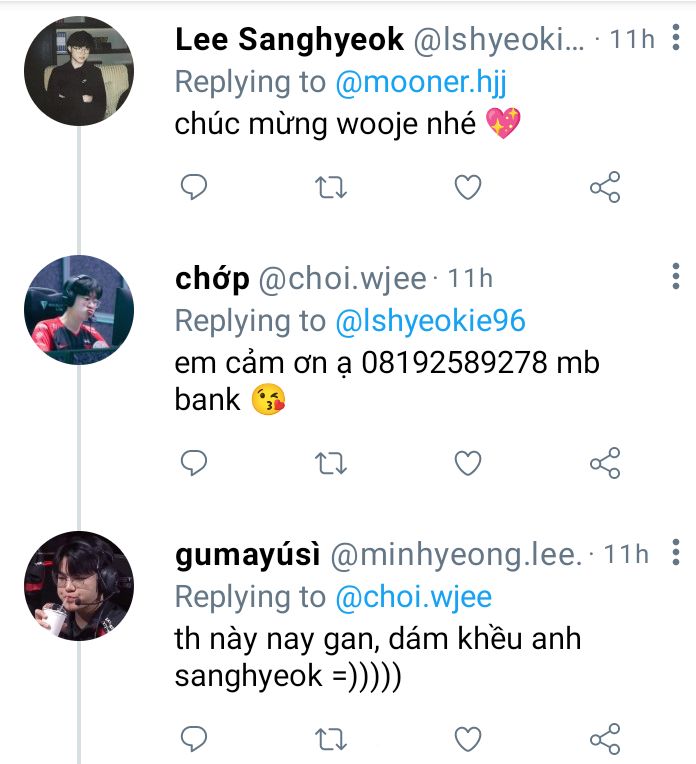Image resolution: width=696 pixels, height=764 pixels.
Task: Like chớp's tweet with heart icon
Action: tap(468, 463)
